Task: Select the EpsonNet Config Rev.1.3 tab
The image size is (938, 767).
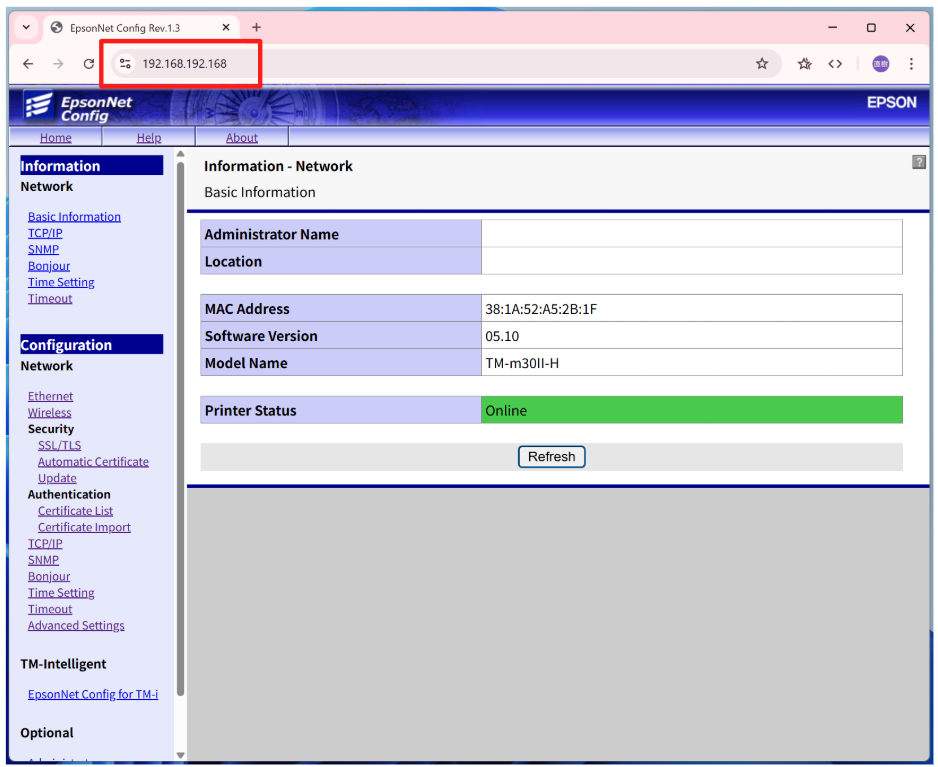Action: point(141,28)
